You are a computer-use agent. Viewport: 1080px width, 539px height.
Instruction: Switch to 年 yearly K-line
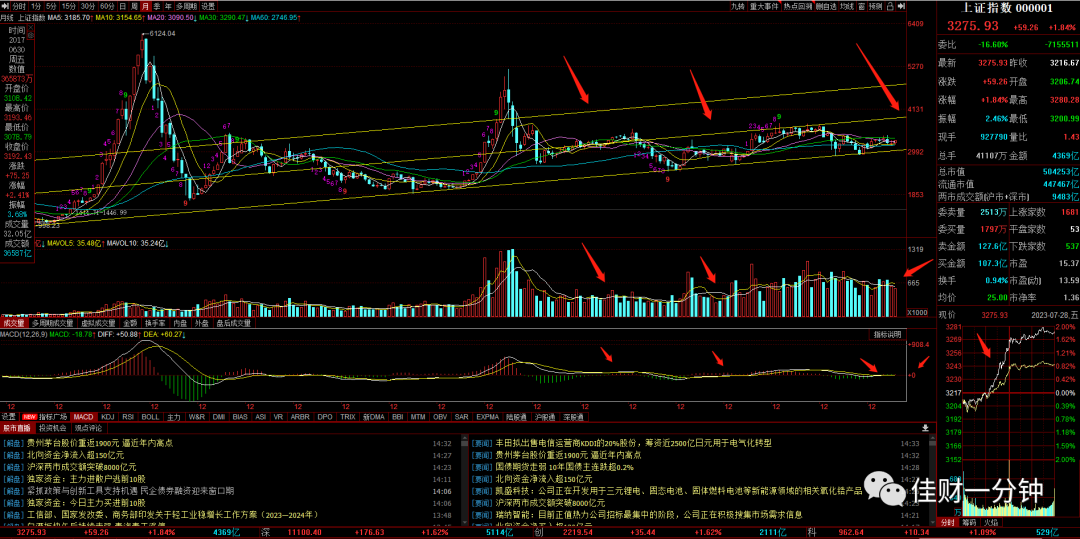click(168, 6)
